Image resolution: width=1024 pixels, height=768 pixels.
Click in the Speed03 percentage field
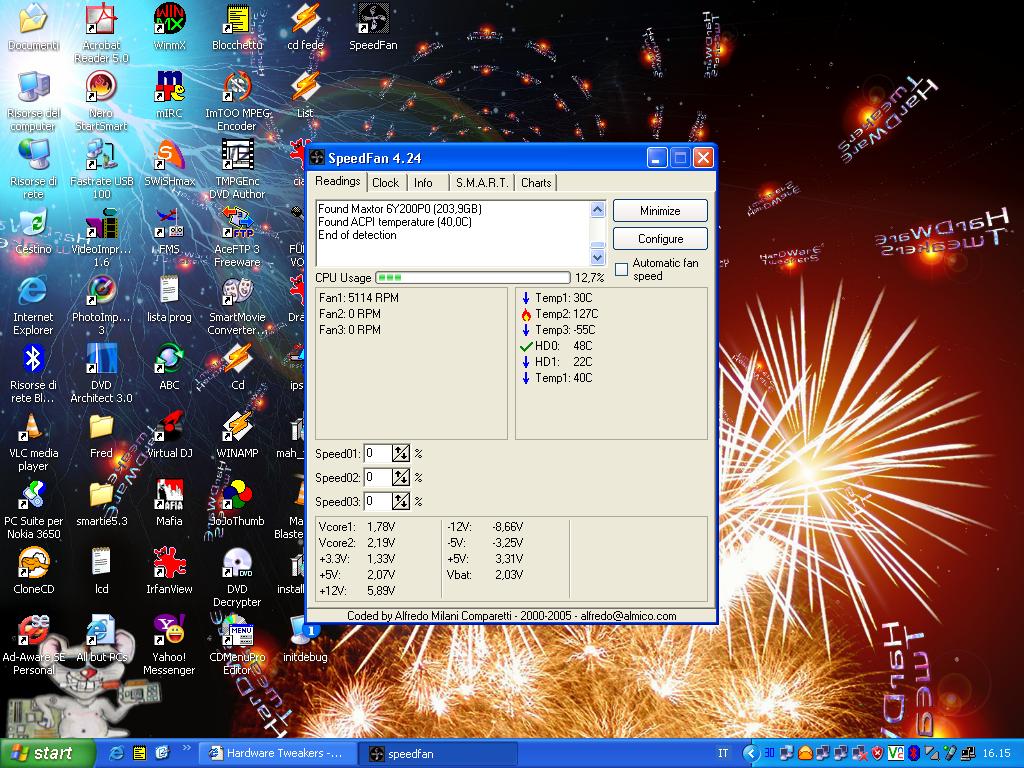pos(377,502)
